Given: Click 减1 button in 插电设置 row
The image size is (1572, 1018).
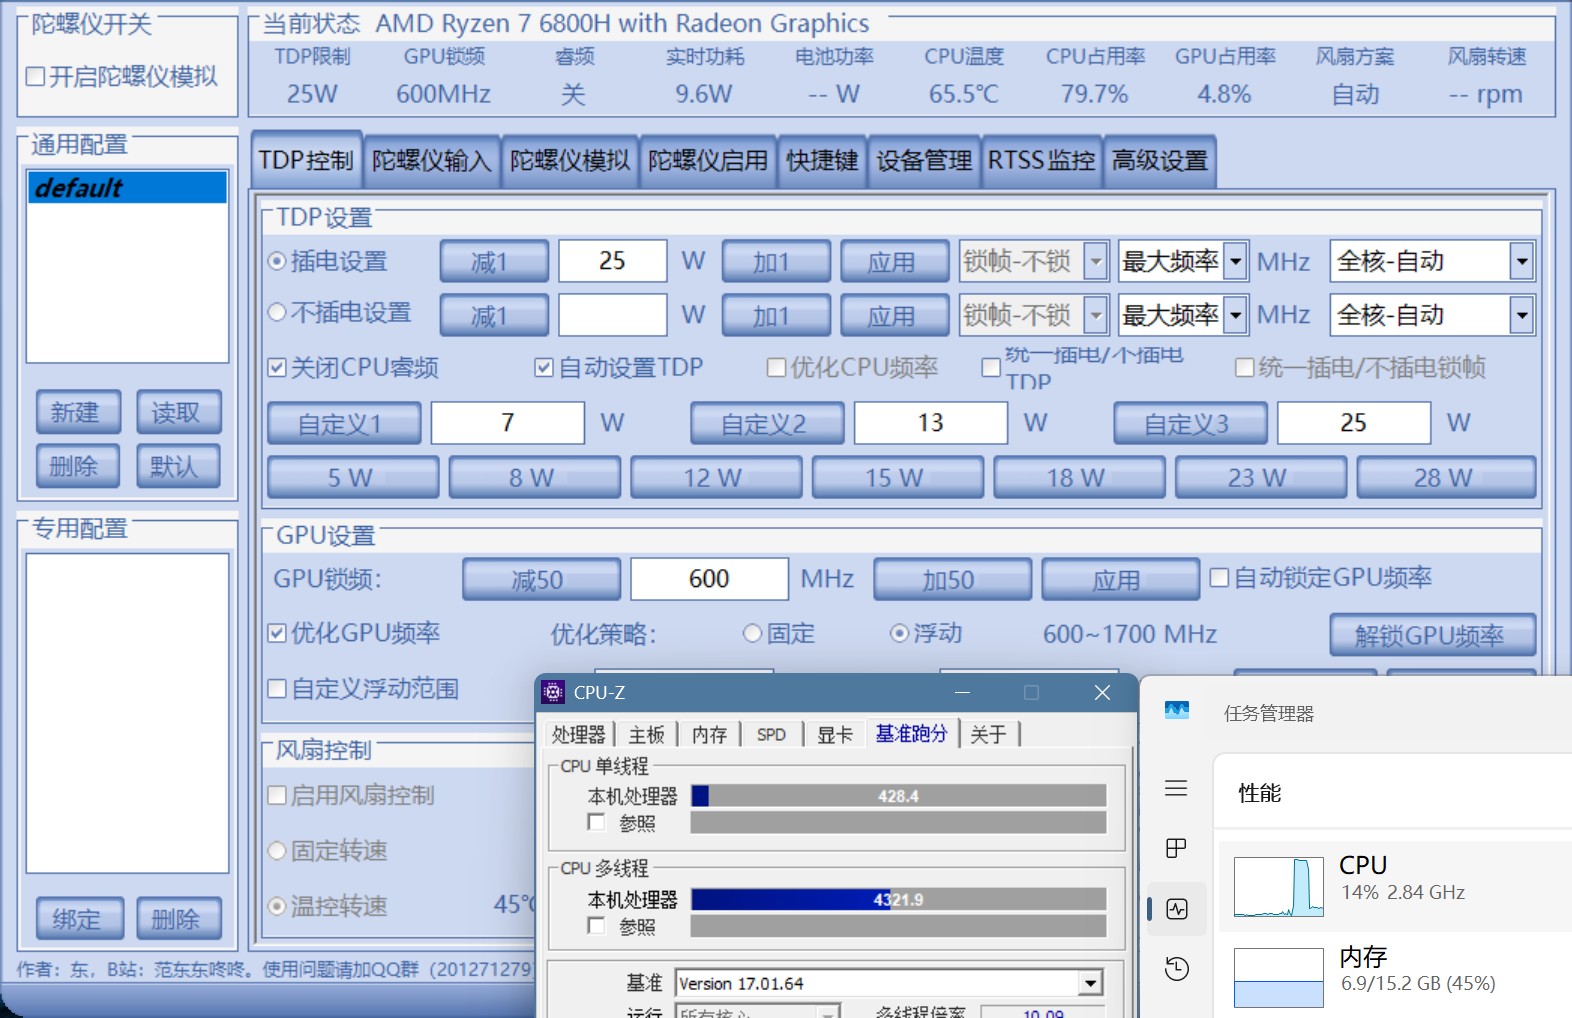Looking at the screenshot, I should tap(494, 262).
